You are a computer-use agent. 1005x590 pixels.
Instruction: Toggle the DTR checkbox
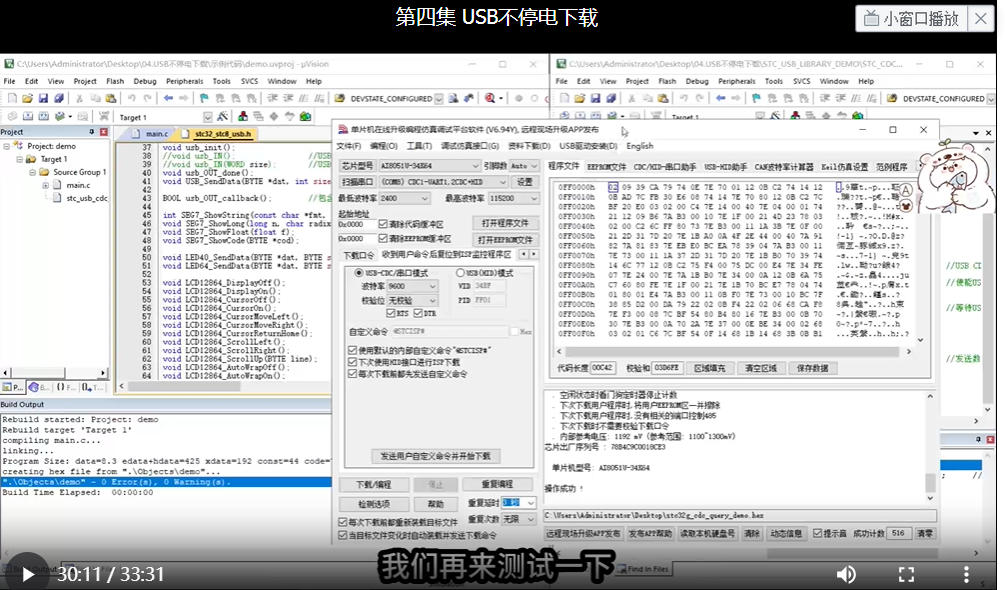point(418,313)
